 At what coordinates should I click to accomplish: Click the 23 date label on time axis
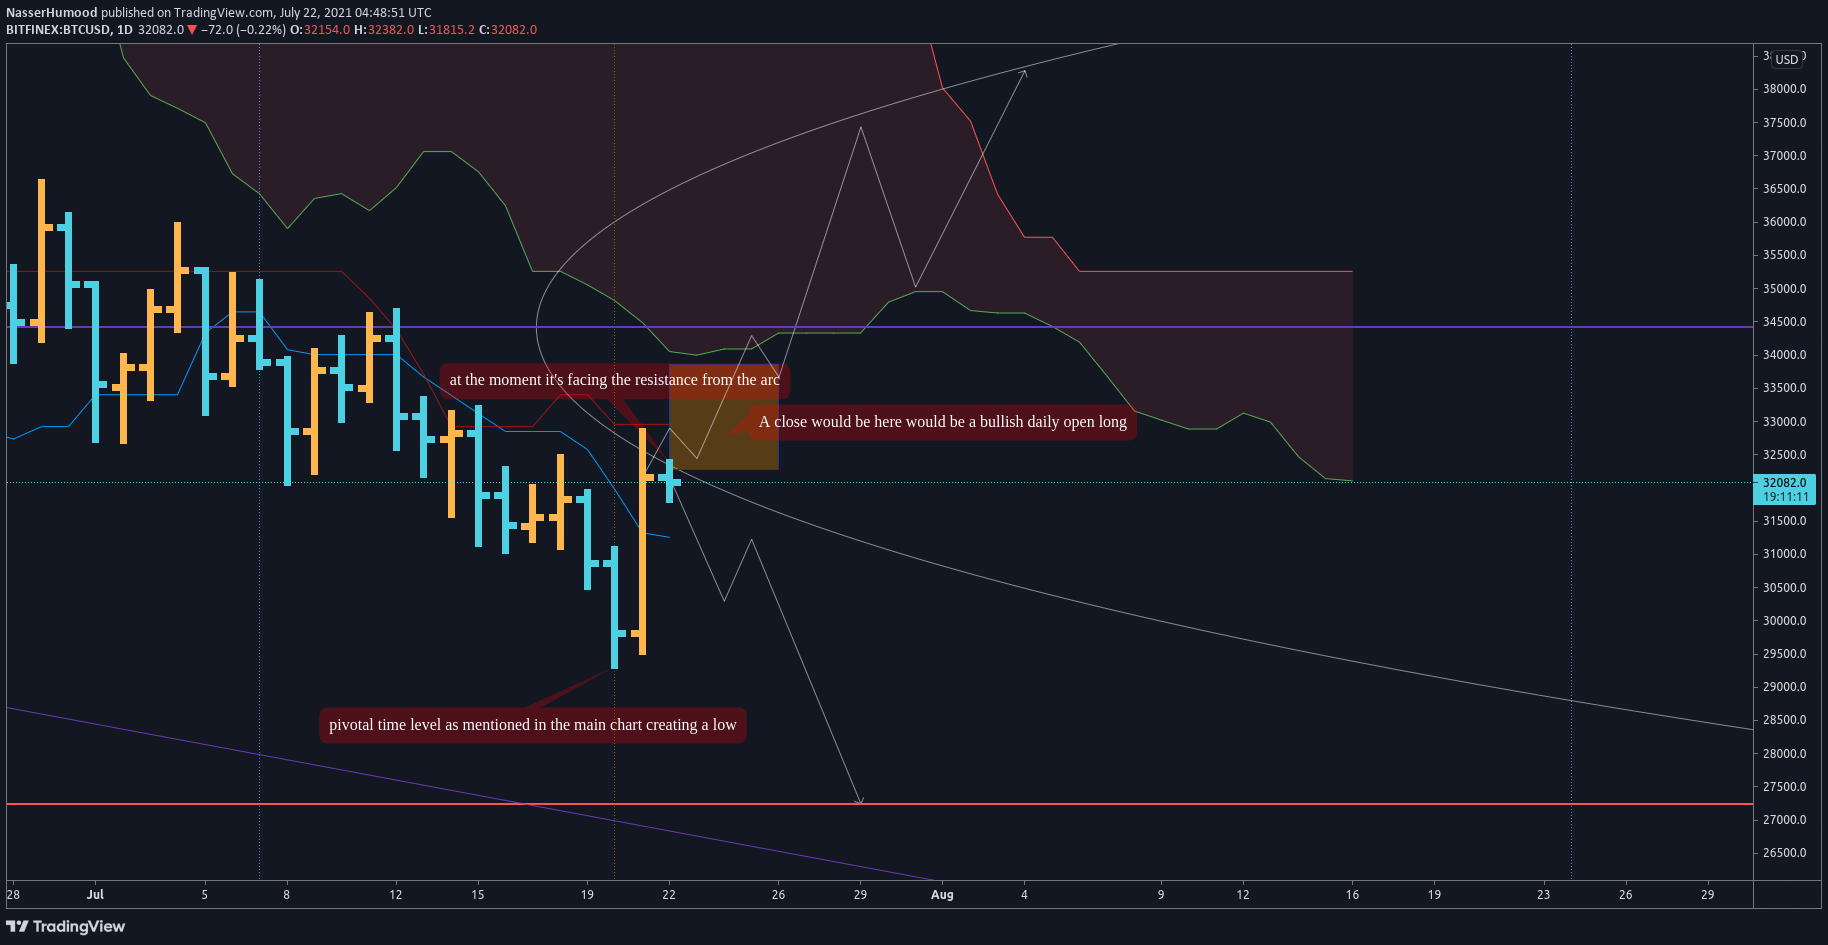[1543, 895]
